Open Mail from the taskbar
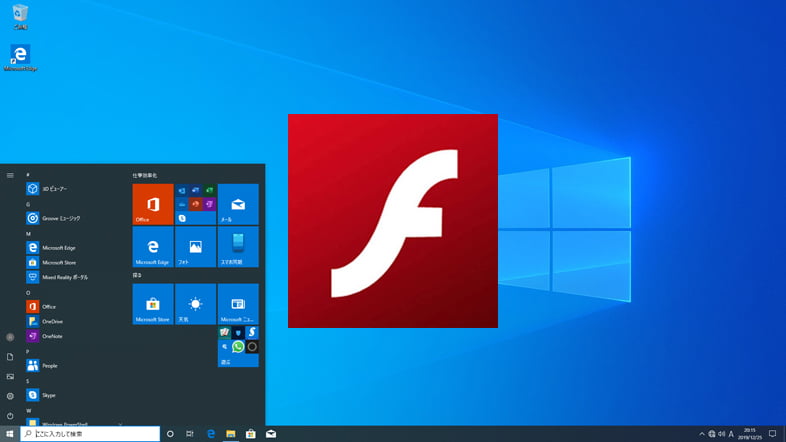Viewport: 786px width, 442px height. (271, 434)
